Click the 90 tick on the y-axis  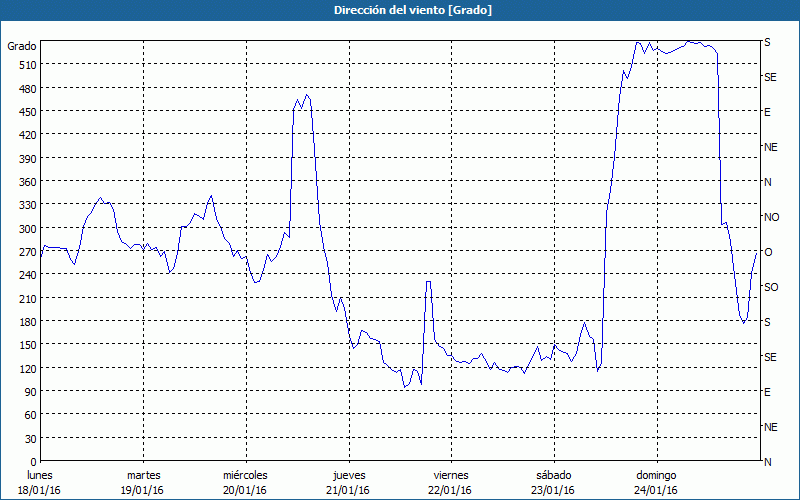coord(29,391)
